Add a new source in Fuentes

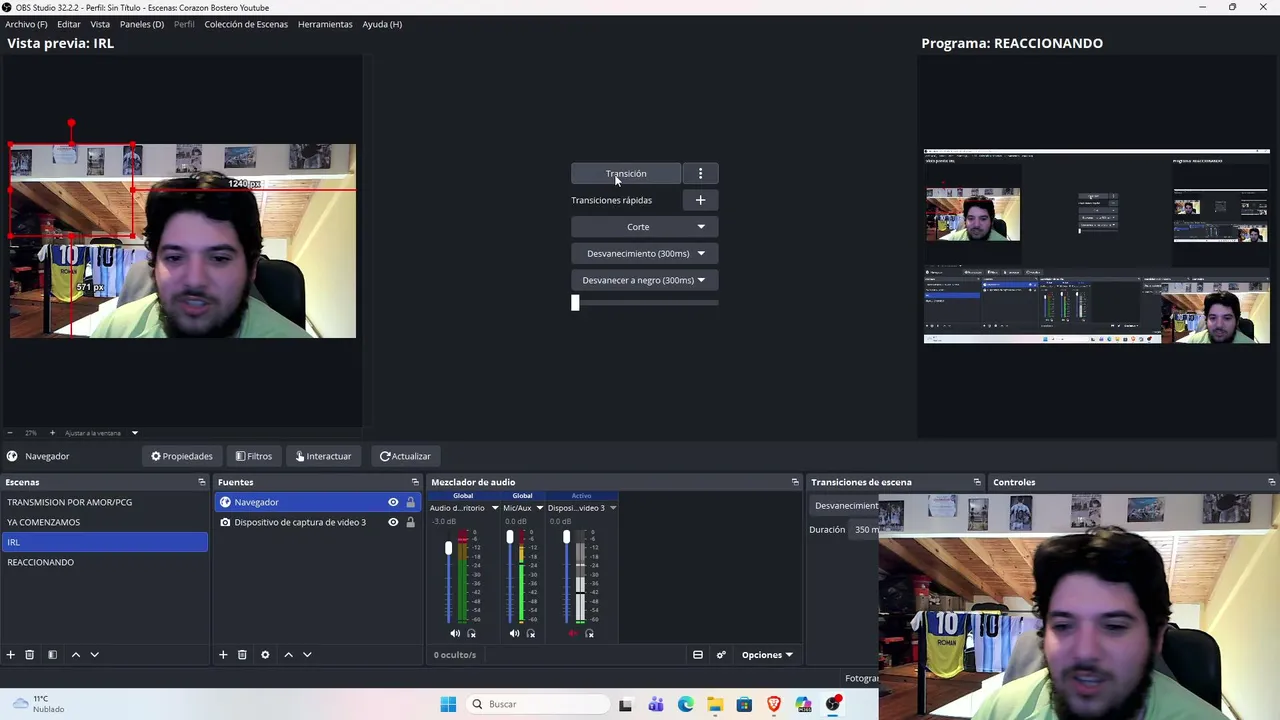tap(223, 655)
